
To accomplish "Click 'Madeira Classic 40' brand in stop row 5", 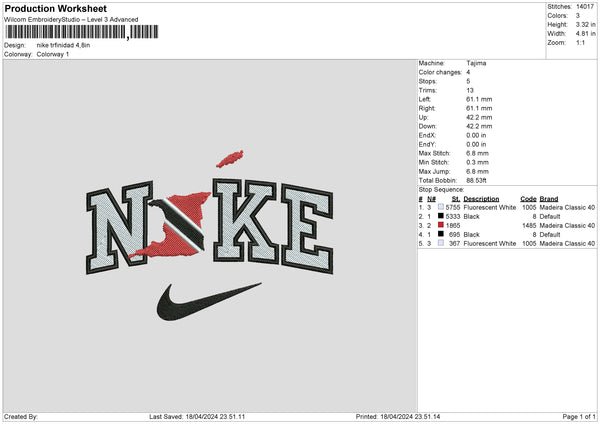I will click(x=567, y=244).
